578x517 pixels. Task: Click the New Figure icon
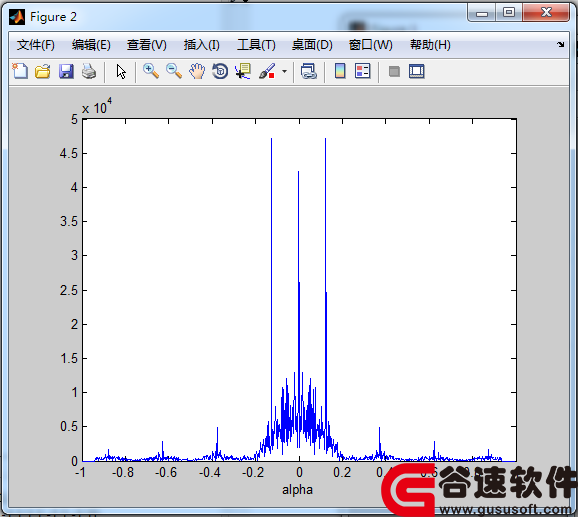click(20, 71)
